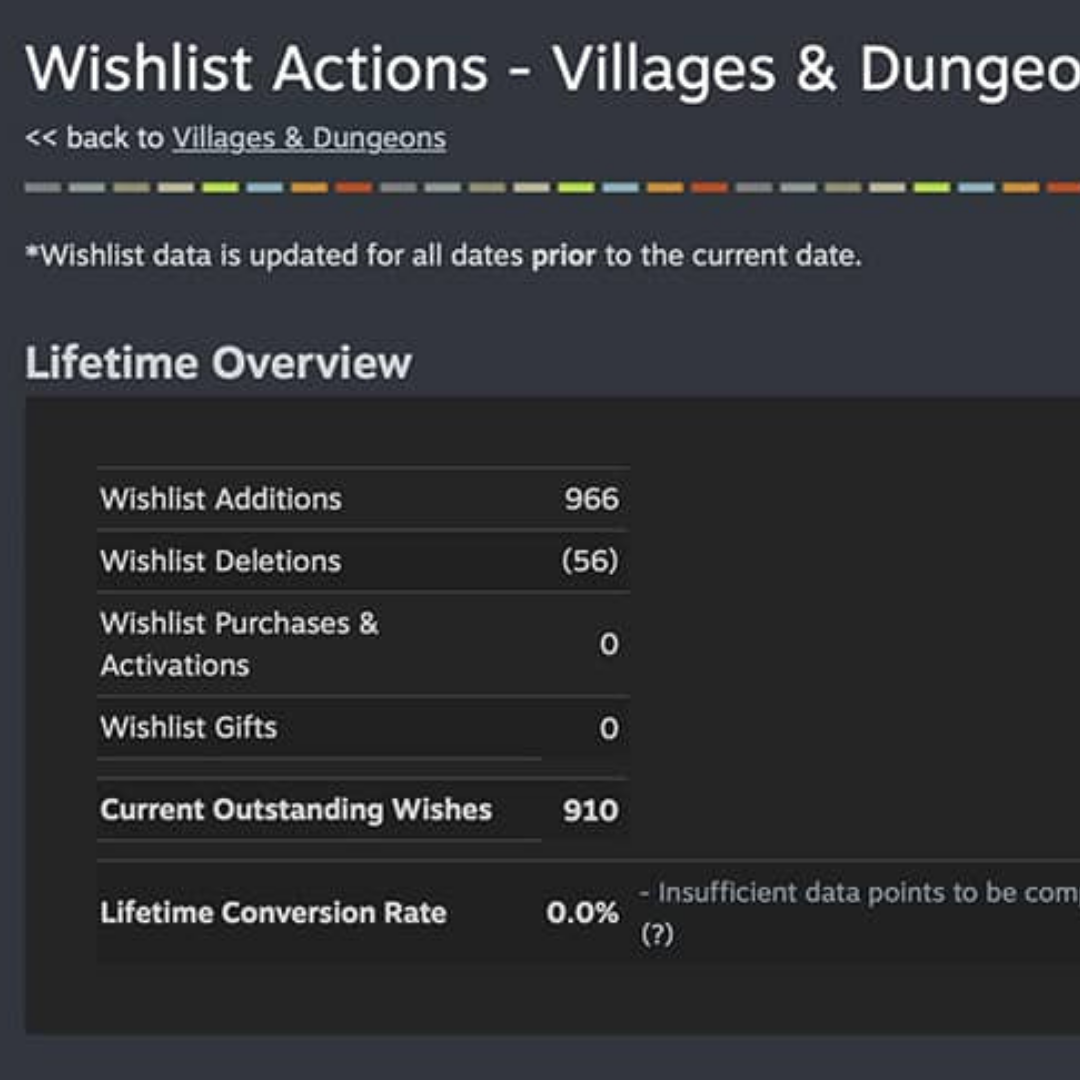This screenshot has height=1080, width=1080.
Task: Click the Wishlist Gifts zero value
Action: (x=609, y=729)
